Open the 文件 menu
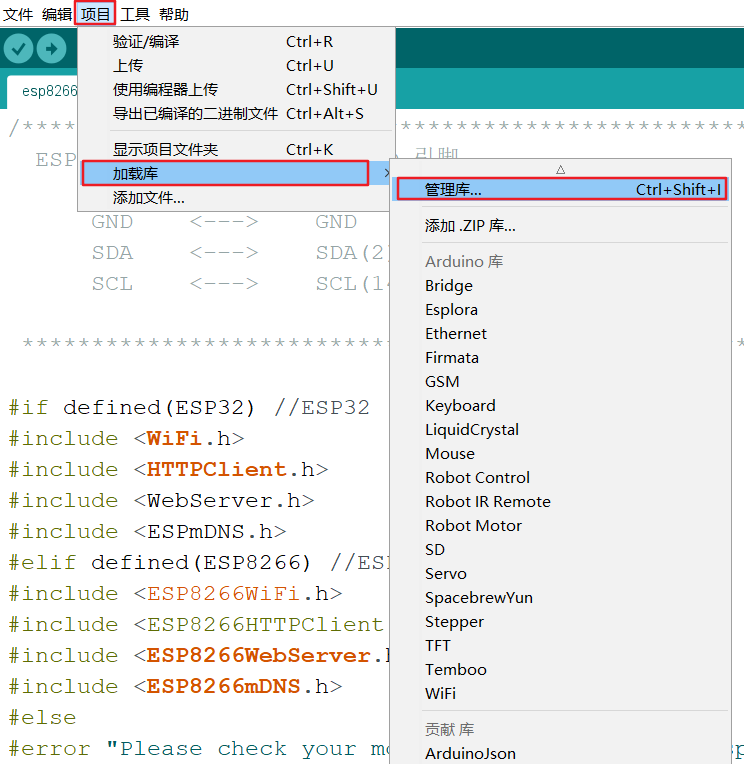Screen dimensions: 744x764 click(18, 14)
